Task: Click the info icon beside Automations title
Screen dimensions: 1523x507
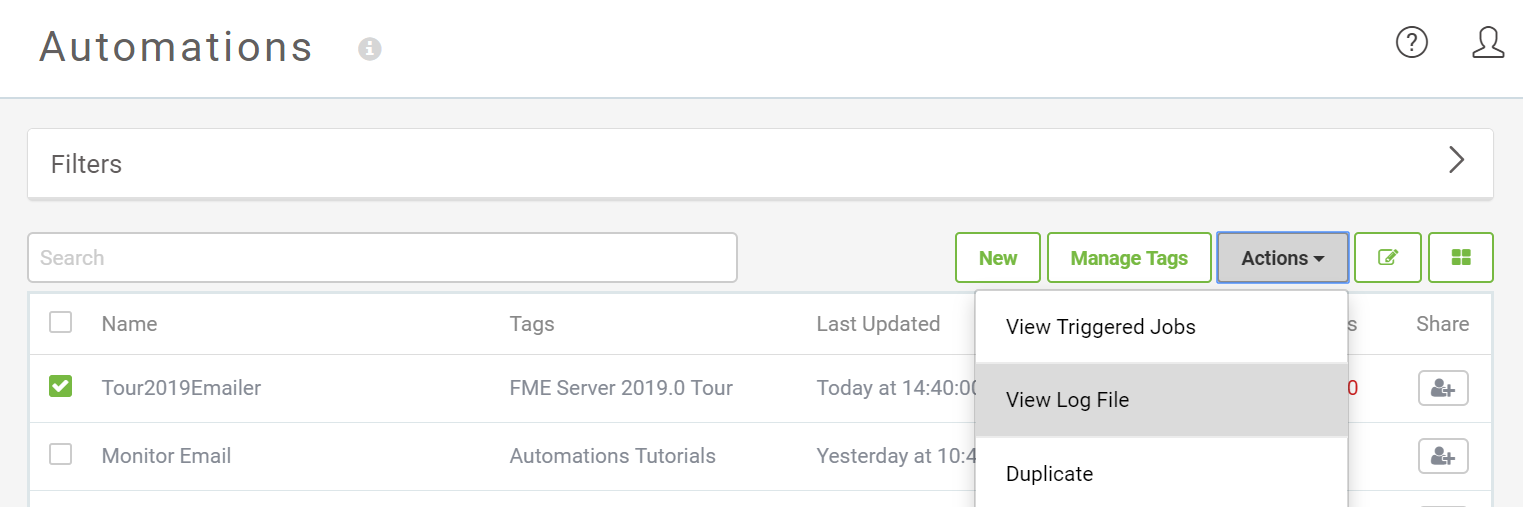Action: [x=370, y=48]
